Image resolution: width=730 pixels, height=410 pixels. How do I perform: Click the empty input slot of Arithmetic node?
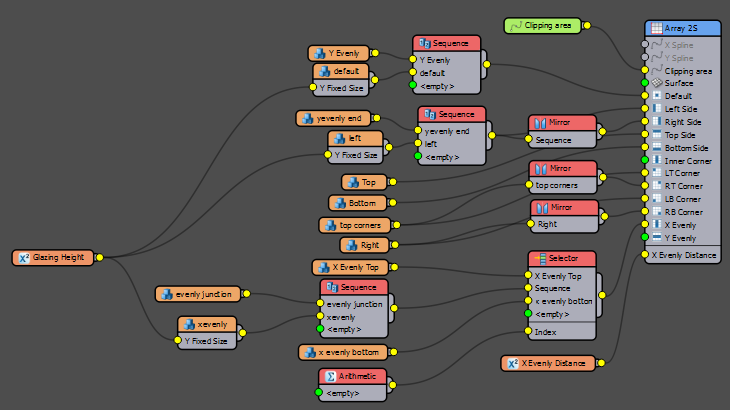click(320, 393)
